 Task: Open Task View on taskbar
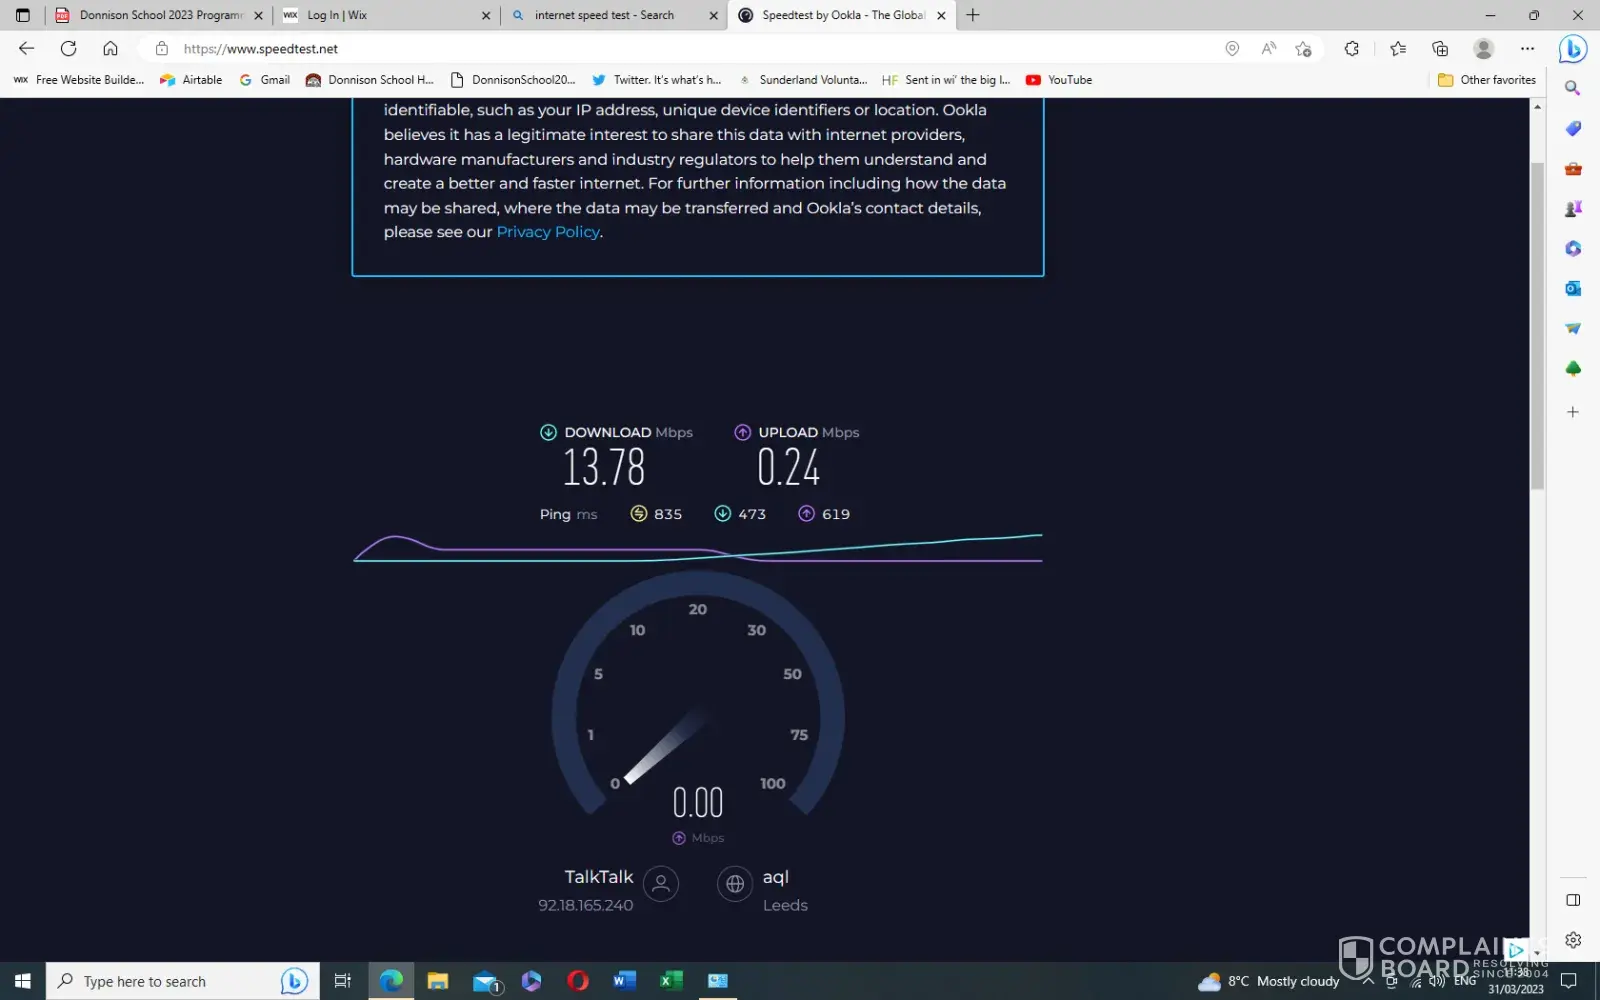coord(342,981)
